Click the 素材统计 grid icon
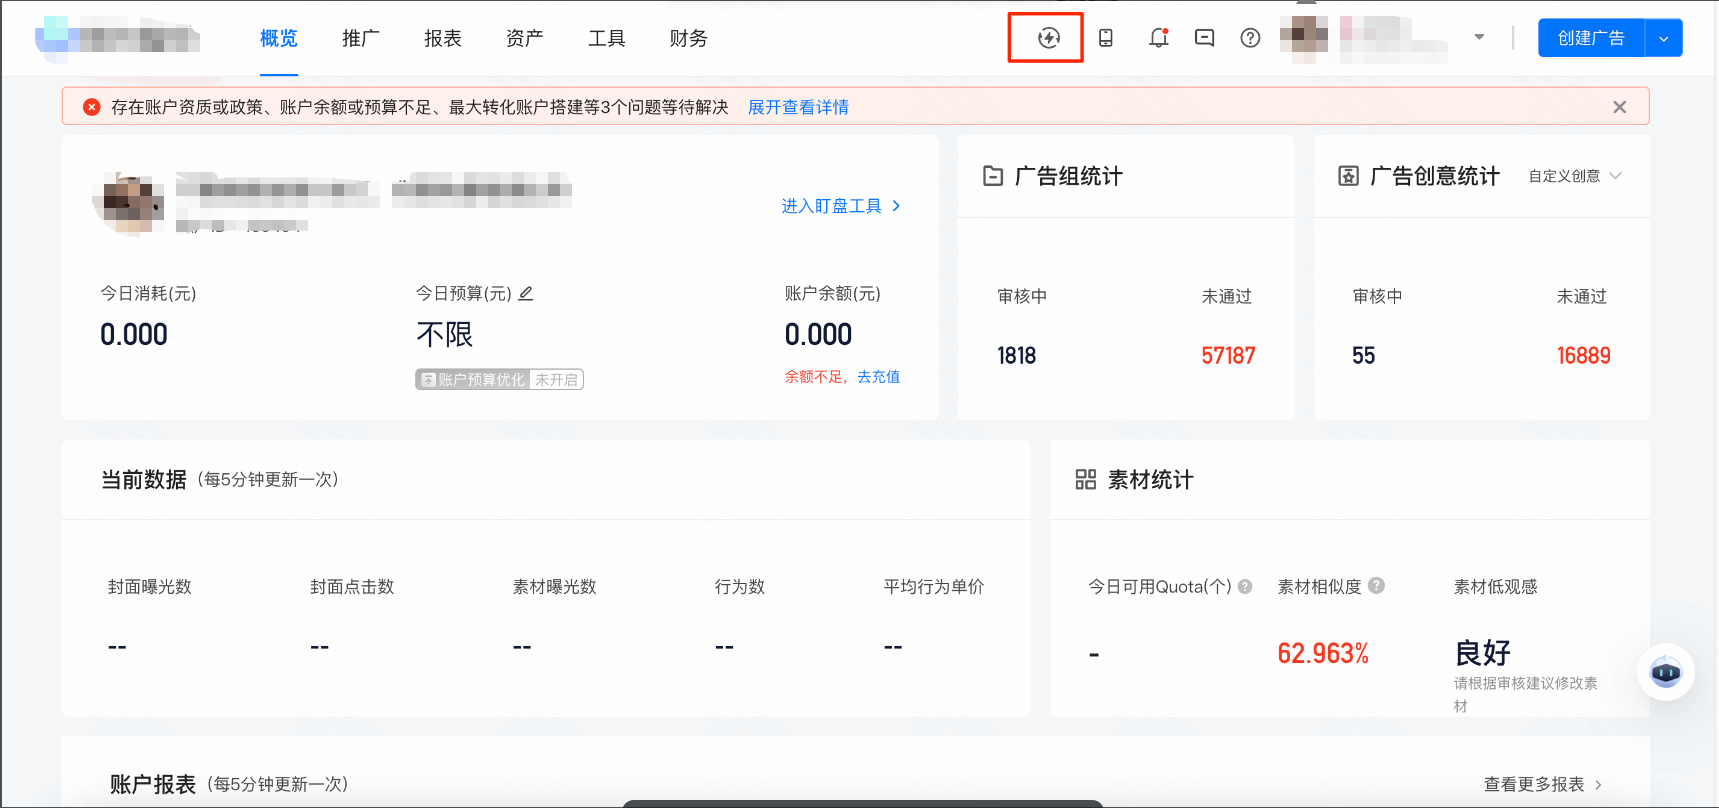Viewport: 1719px width, 808px height. [x=1086, y=480]
